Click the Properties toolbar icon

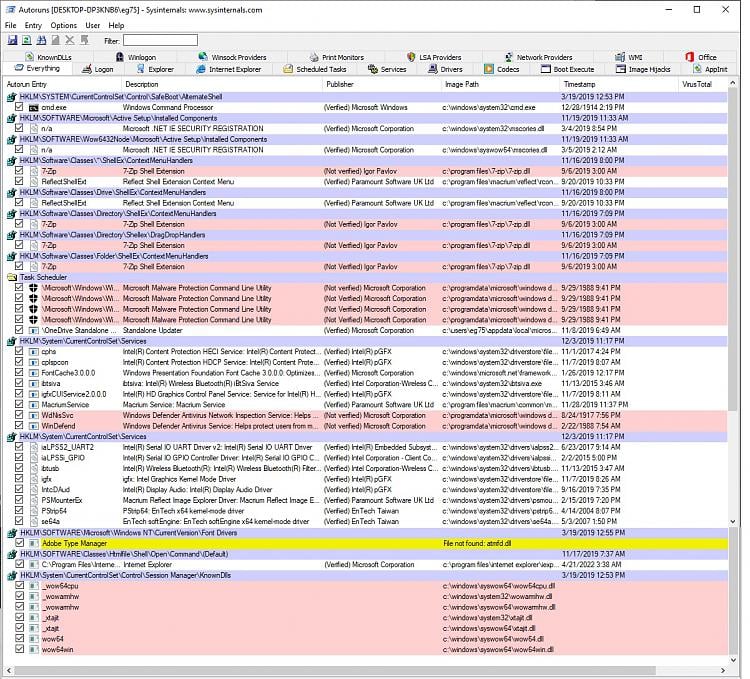(x=55, y=41)
